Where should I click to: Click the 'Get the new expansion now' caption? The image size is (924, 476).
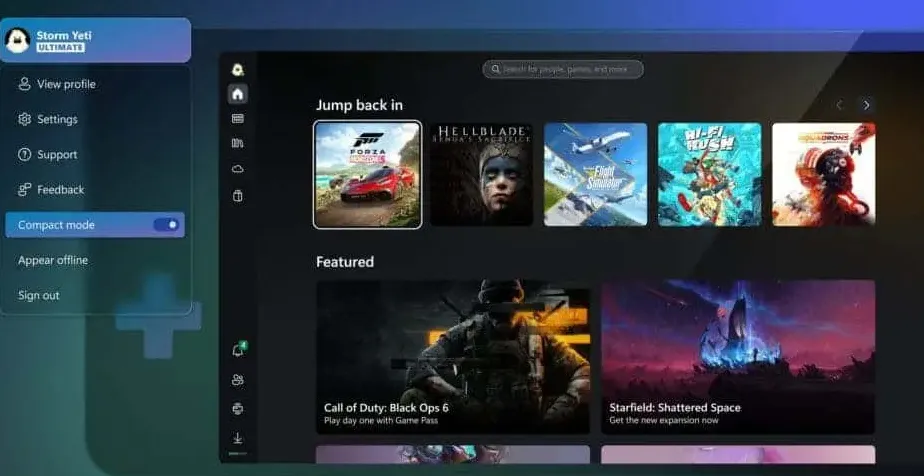pos(664,421)
